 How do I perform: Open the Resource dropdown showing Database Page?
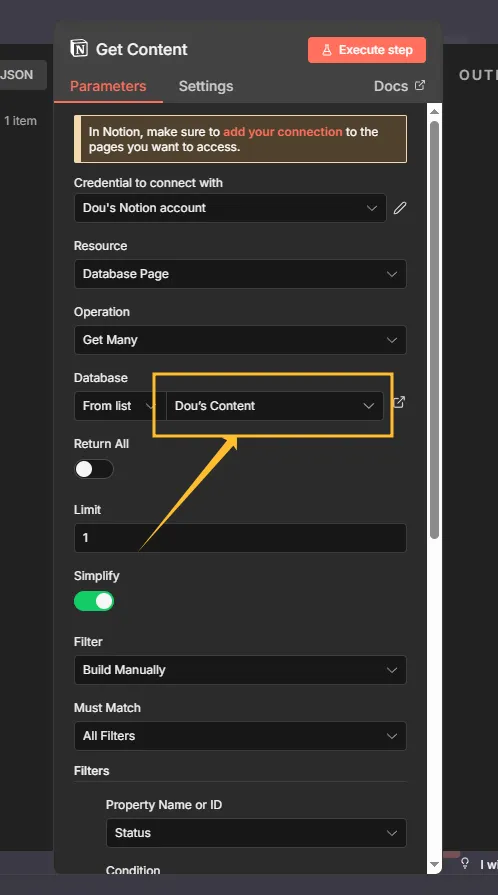pos(240,274)
